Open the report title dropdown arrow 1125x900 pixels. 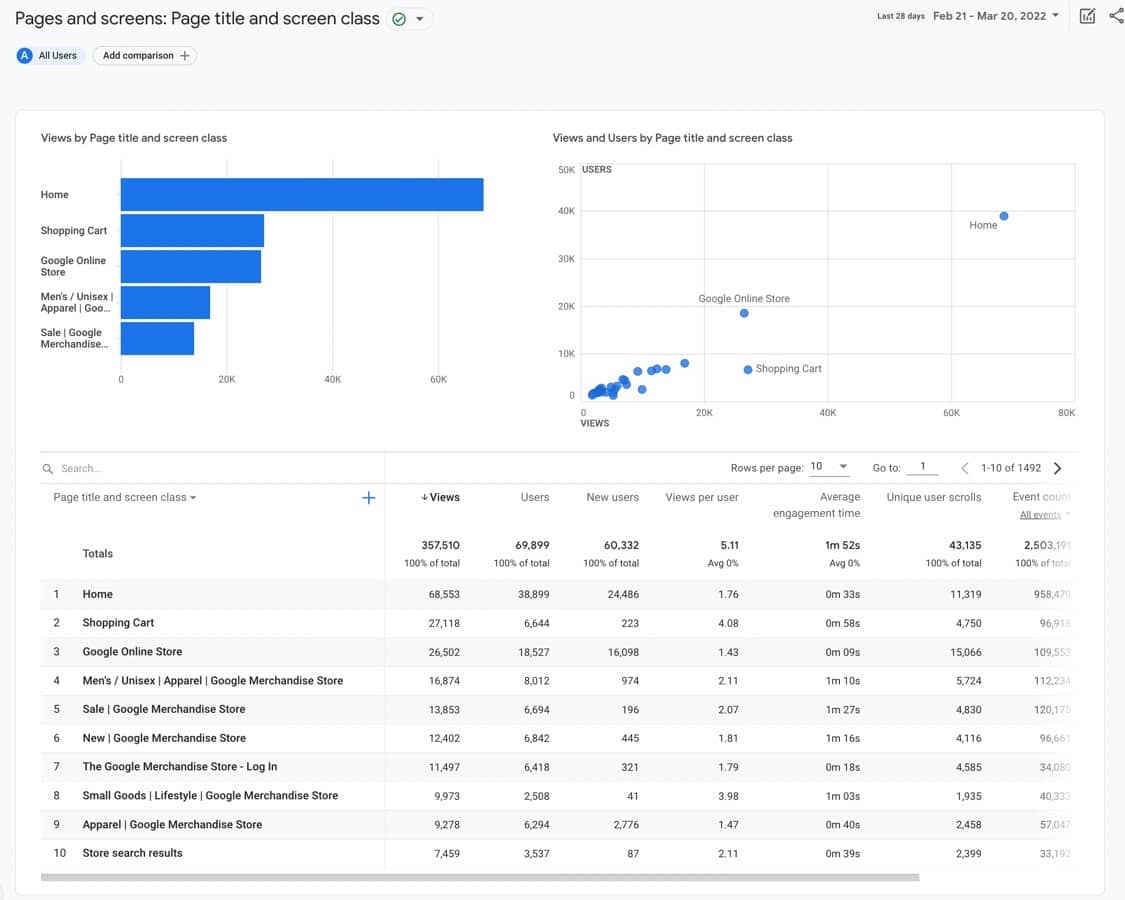point(420,19)
